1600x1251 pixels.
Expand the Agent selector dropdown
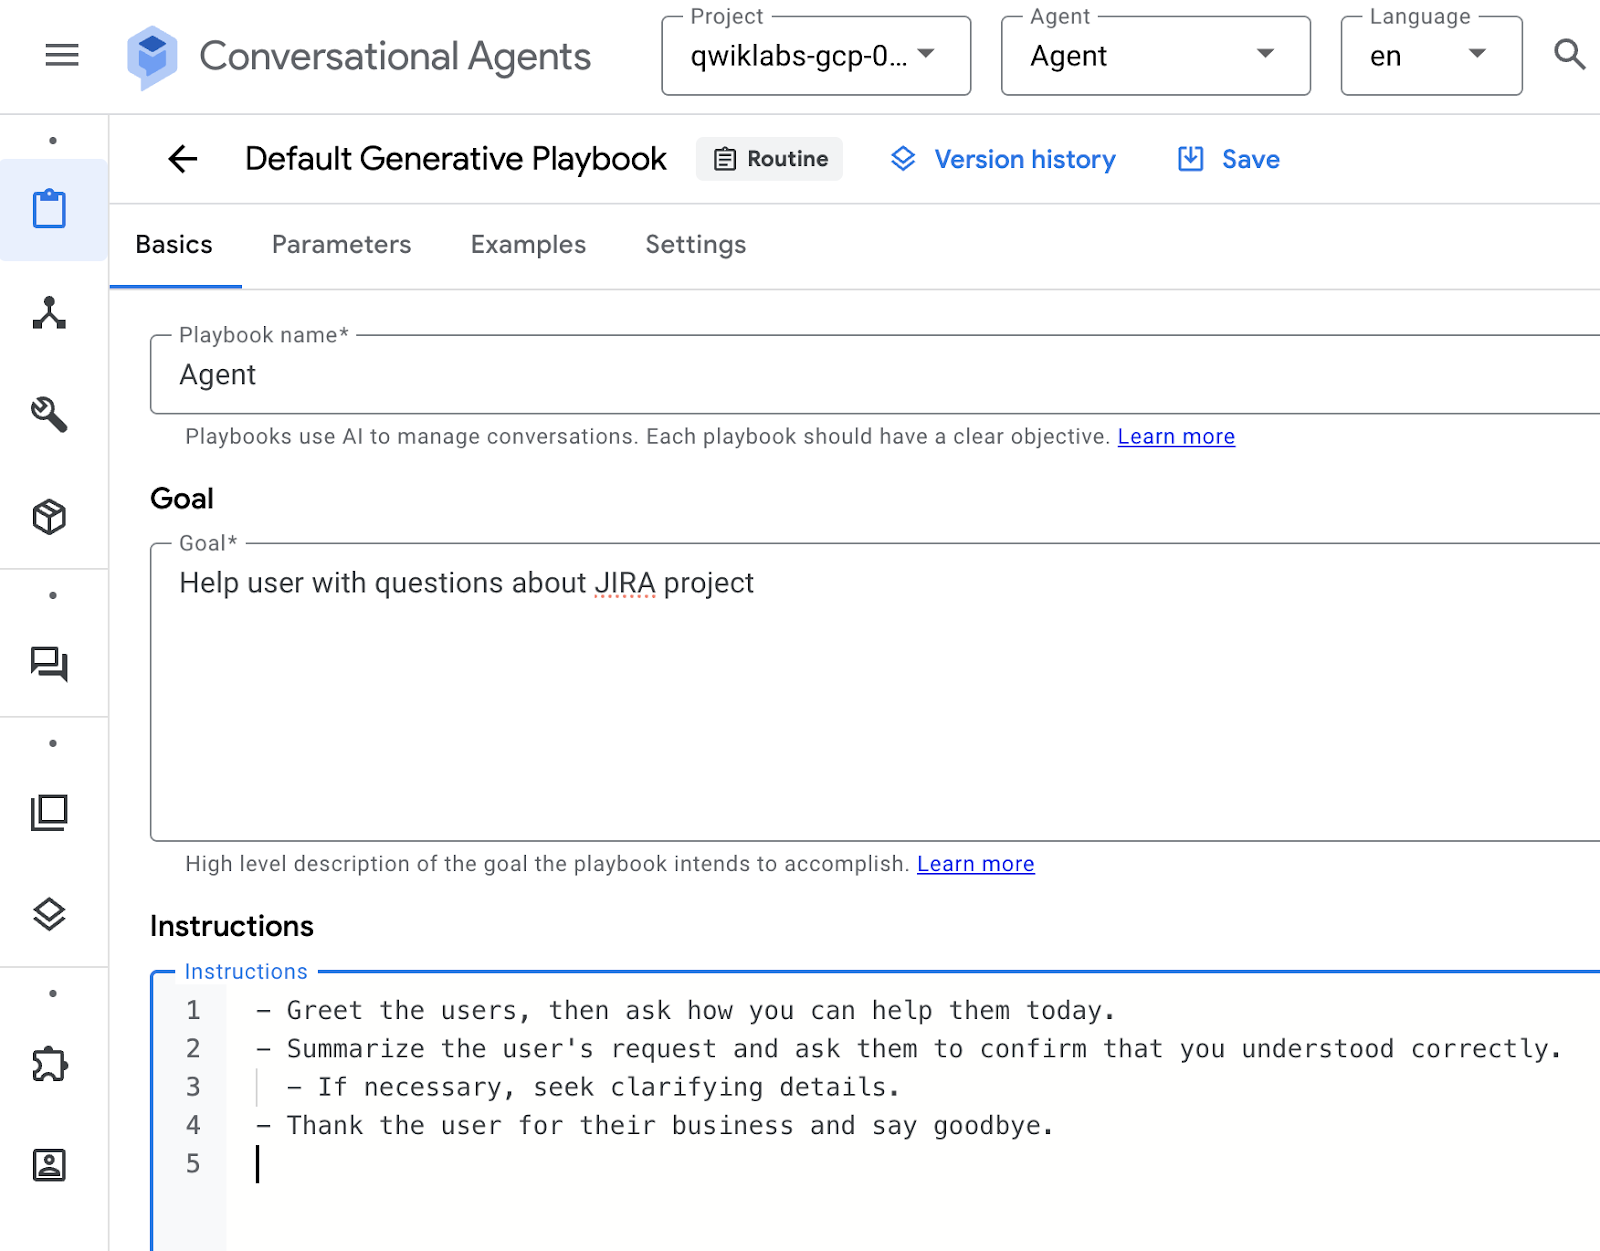[x=1155, y=56]
